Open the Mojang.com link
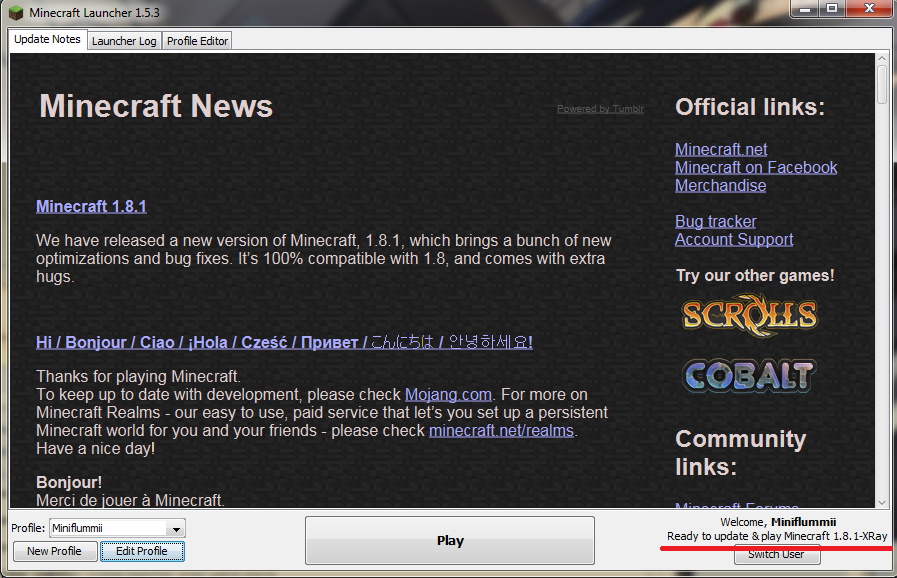Screen dimensions: 897x578 (x=448, y=394)
